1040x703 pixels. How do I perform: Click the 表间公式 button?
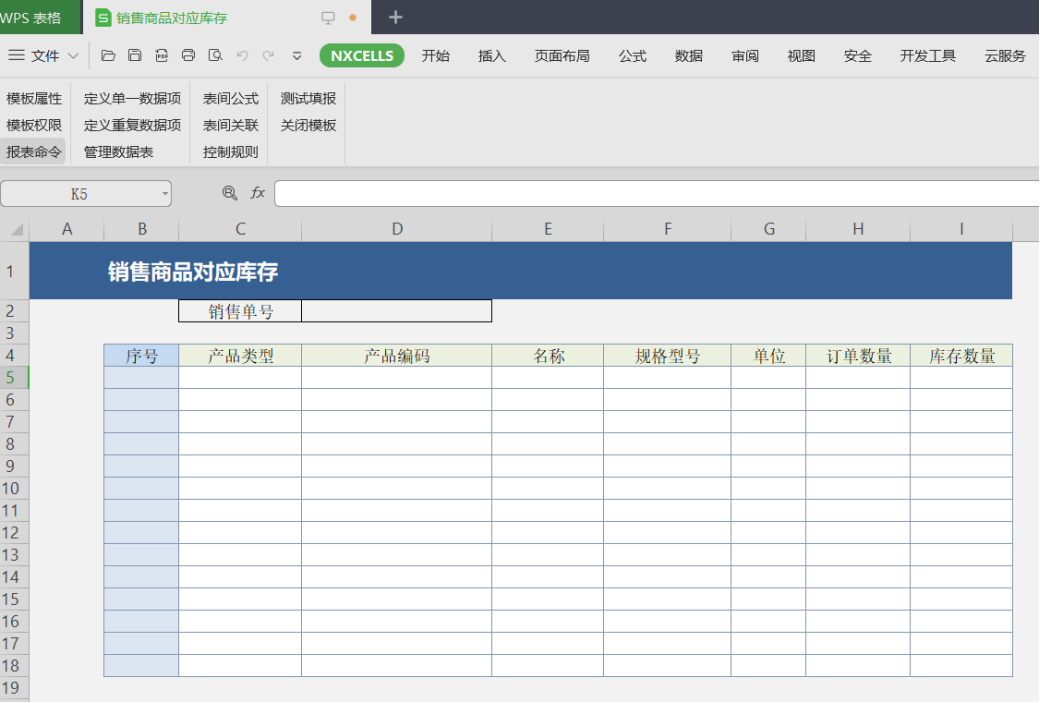[230, 98]
